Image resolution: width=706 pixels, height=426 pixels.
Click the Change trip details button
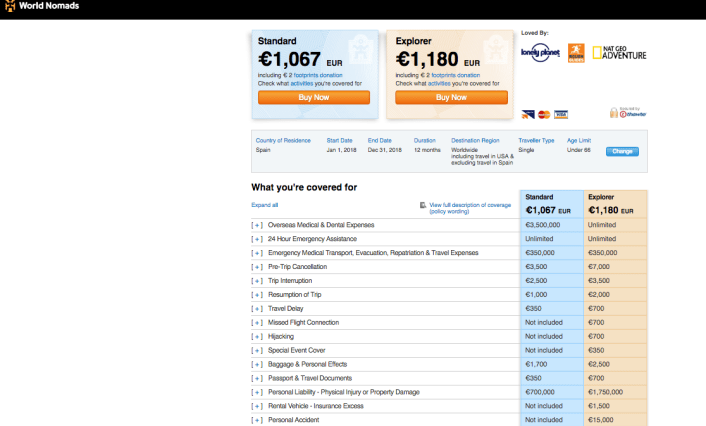coord(622,151)
